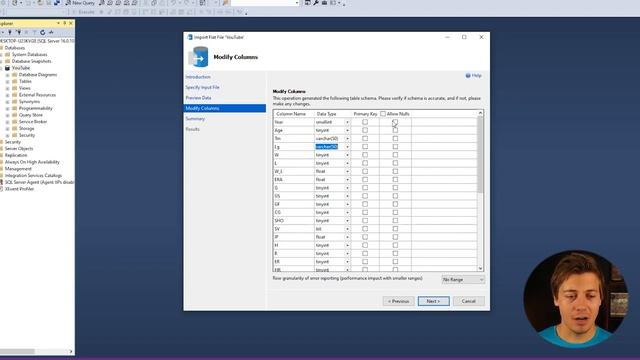Click the Year column name cell
This screenshot has height=360, width=640.
294,122
